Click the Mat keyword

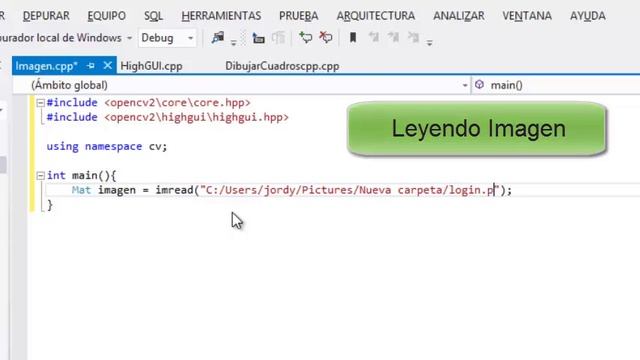point(81,190)
